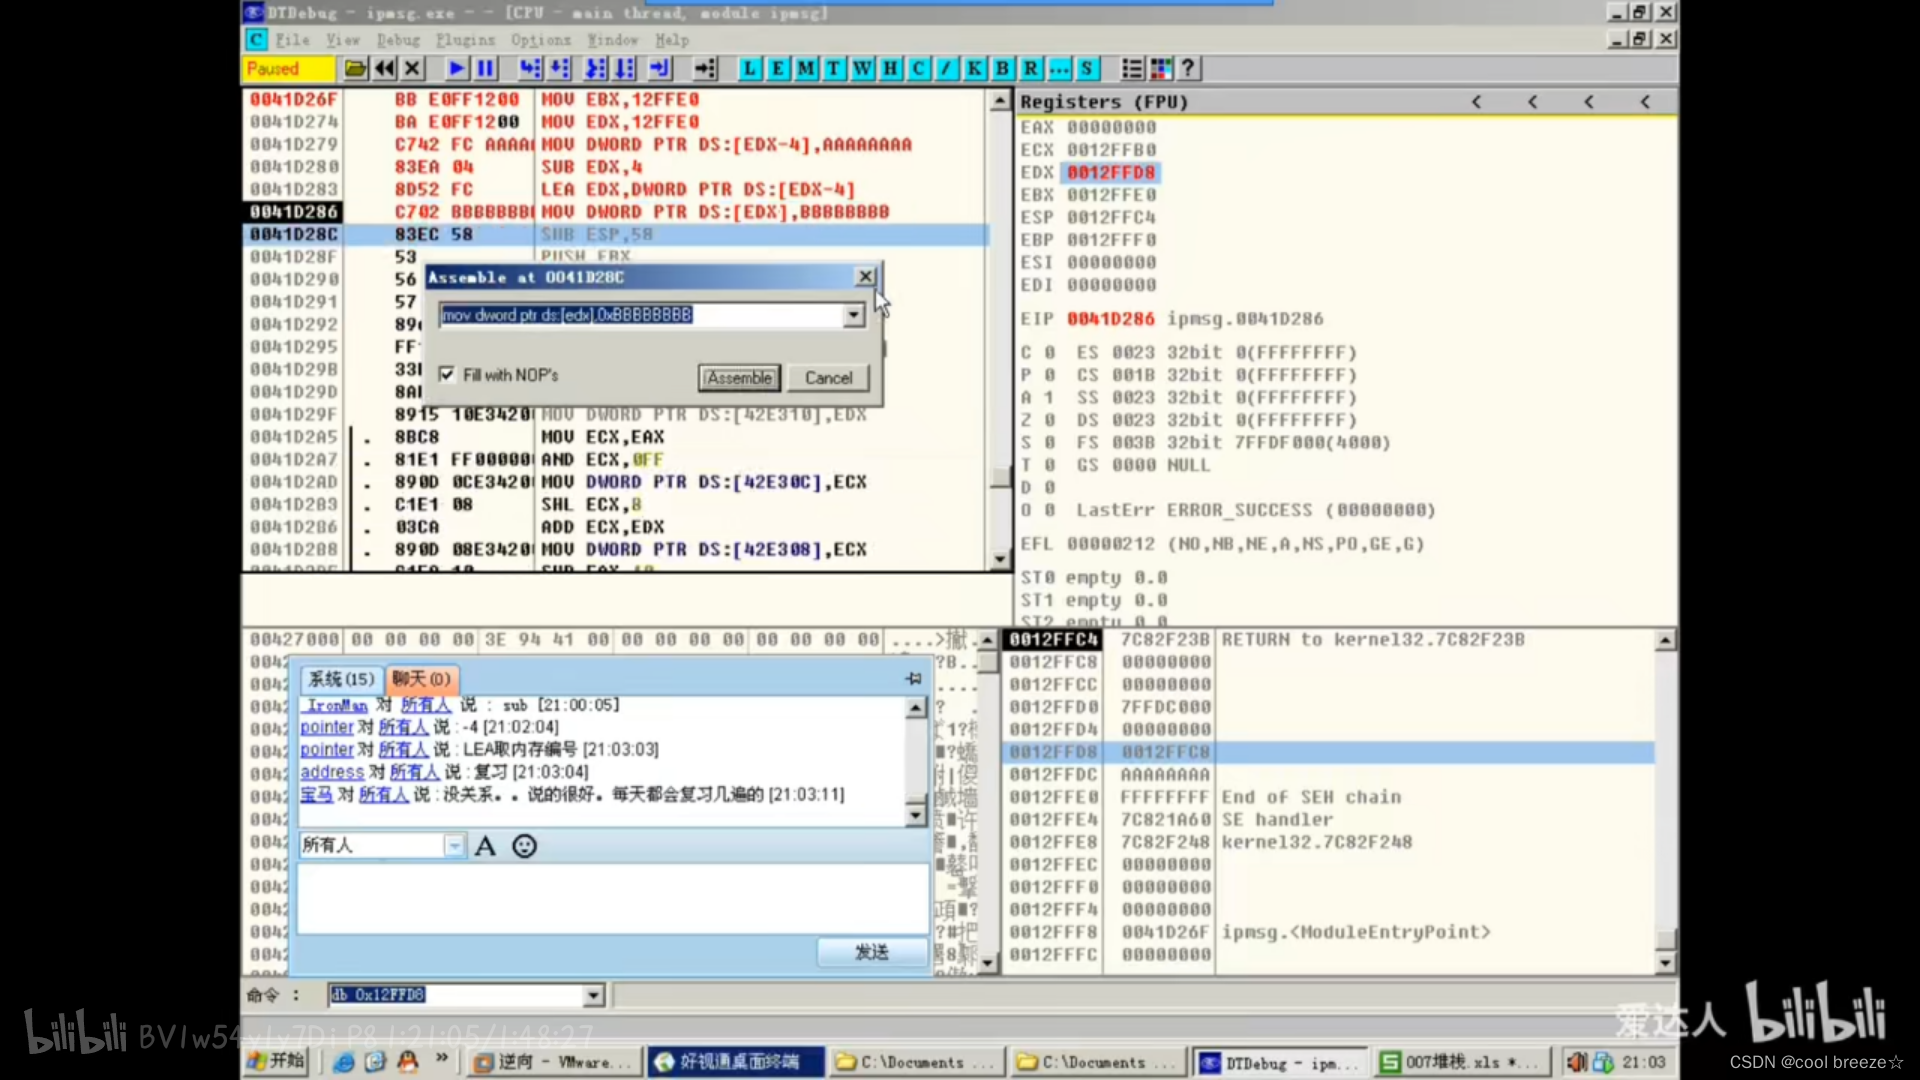
Task: Open the Log window (L)
Action: pyautogui.click(x=749, y=69)
